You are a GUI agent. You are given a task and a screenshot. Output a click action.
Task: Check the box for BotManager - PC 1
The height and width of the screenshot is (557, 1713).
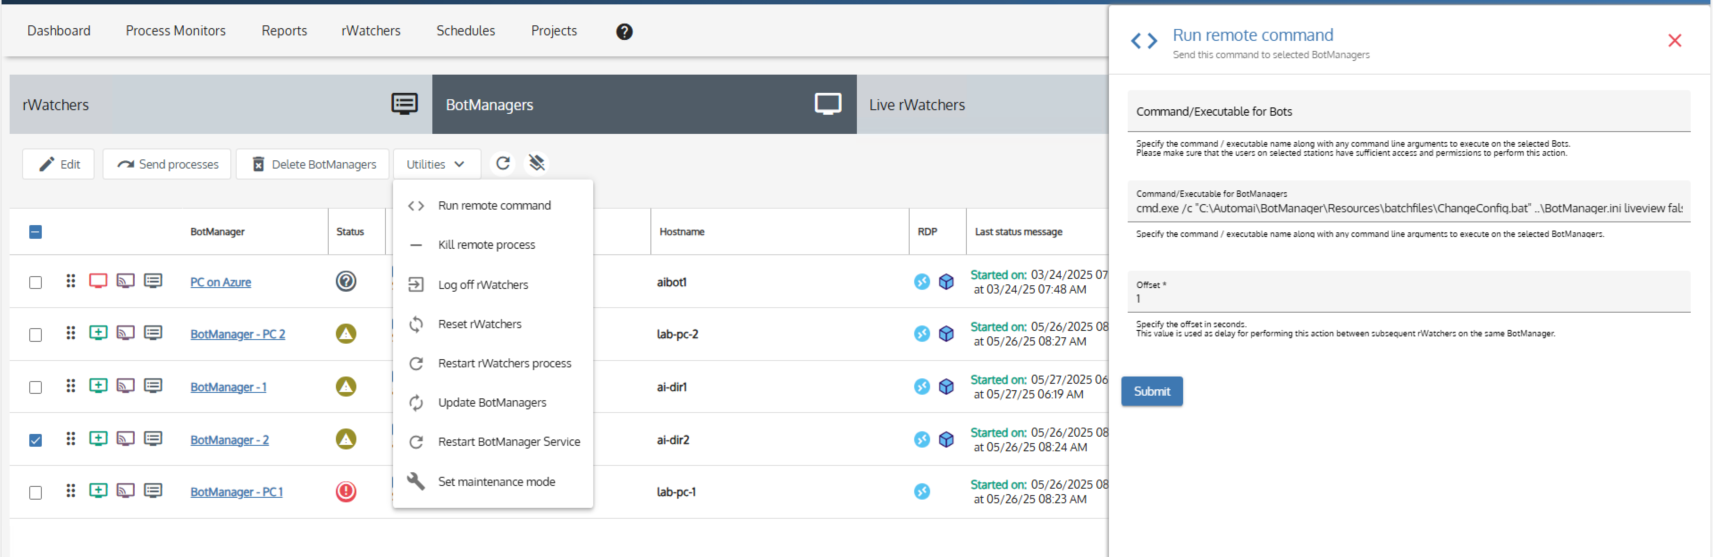(35, 493)
